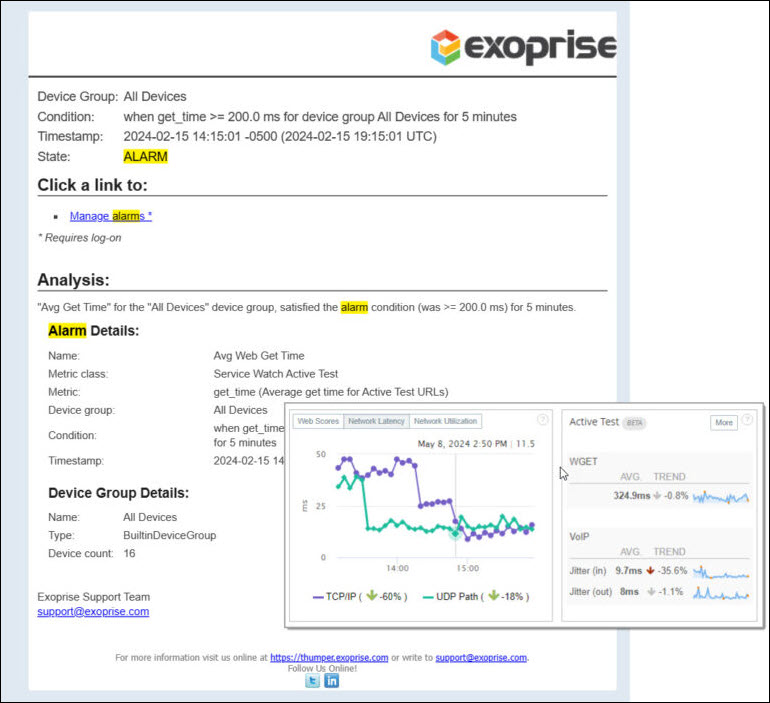
Task: Switch to the Web Scores tab
Action: [x=318, y=422]
